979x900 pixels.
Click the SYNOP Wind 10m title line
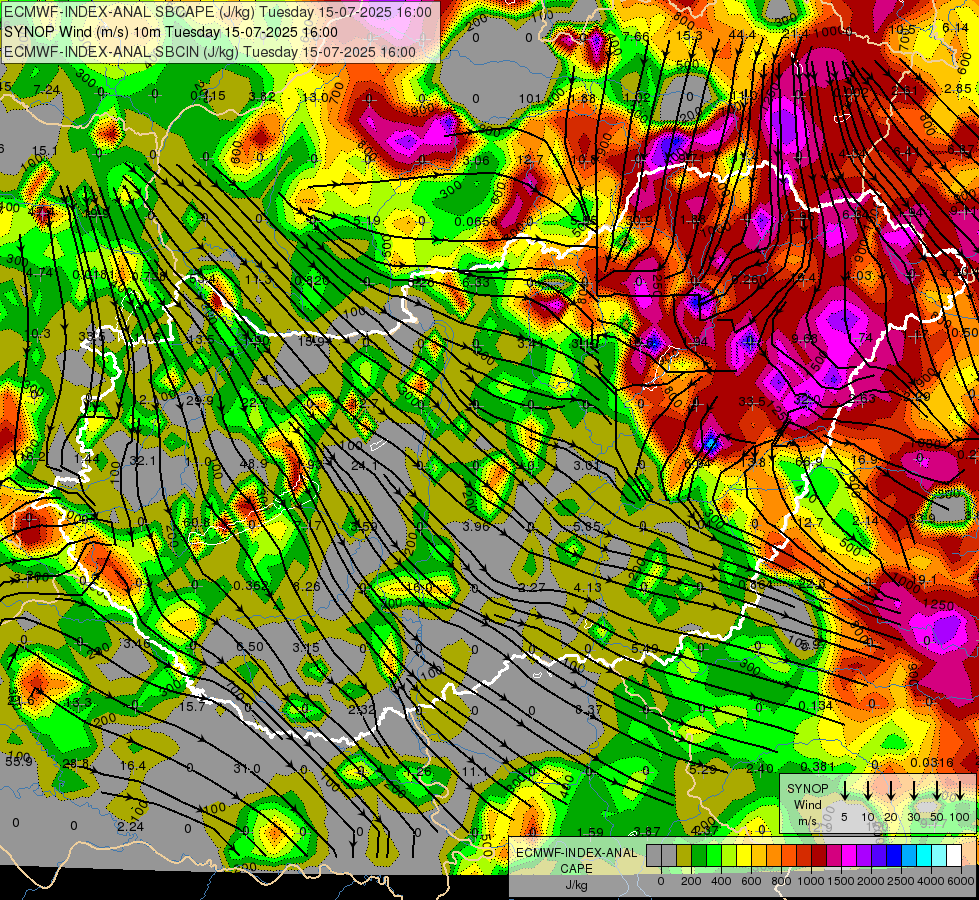coord(170,32)
